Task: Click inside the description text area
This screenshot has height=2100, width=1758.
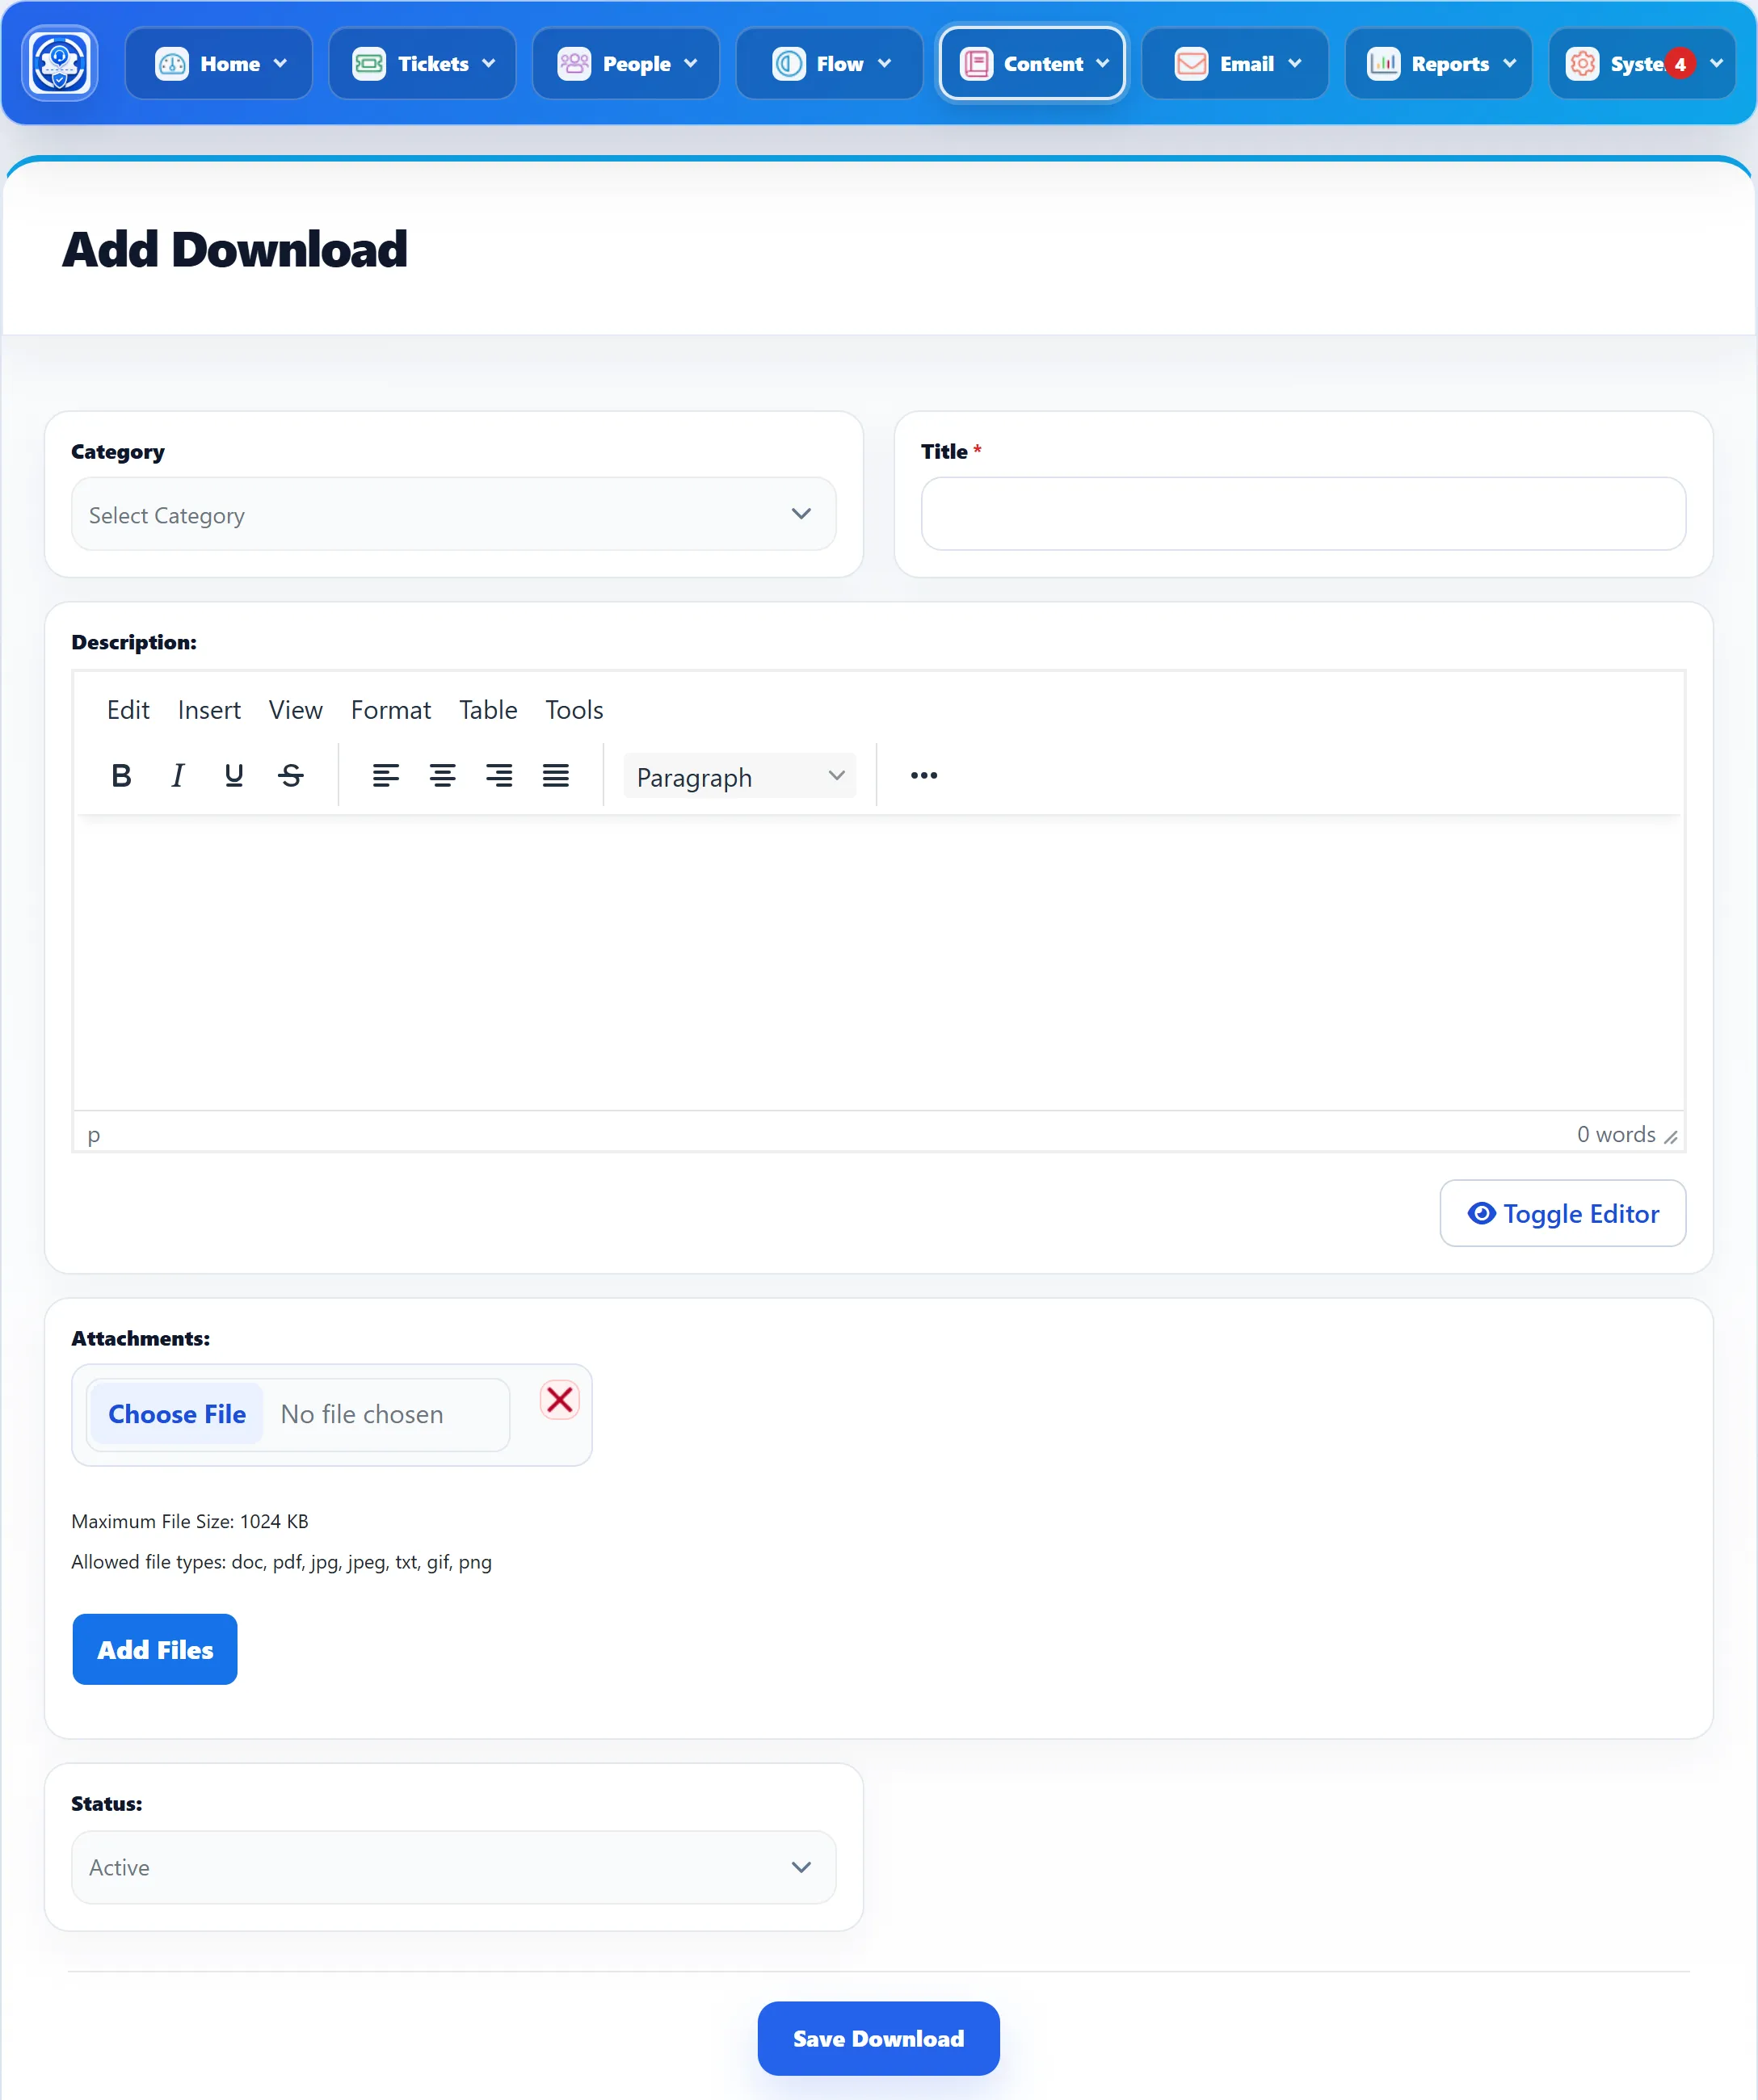Action: tap(879, 962)
